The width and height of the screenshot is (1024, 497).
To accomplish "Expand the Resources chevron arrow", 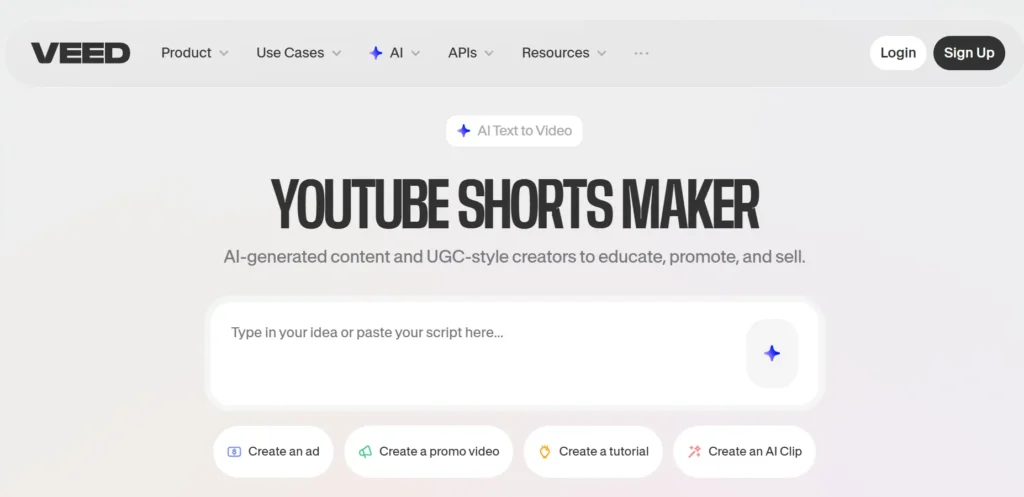I will (601, 54).
